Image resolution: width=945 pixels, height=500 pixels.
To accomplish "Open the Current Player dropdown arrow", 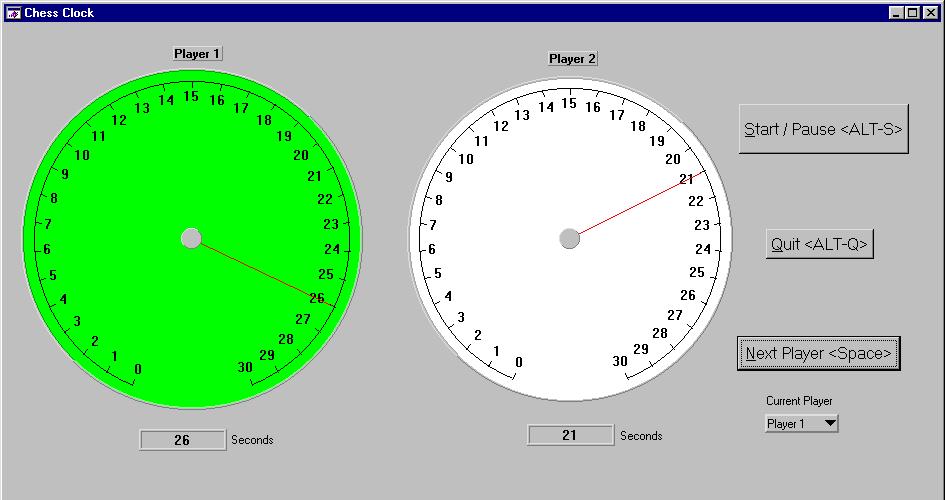I will tap(829, 424).
